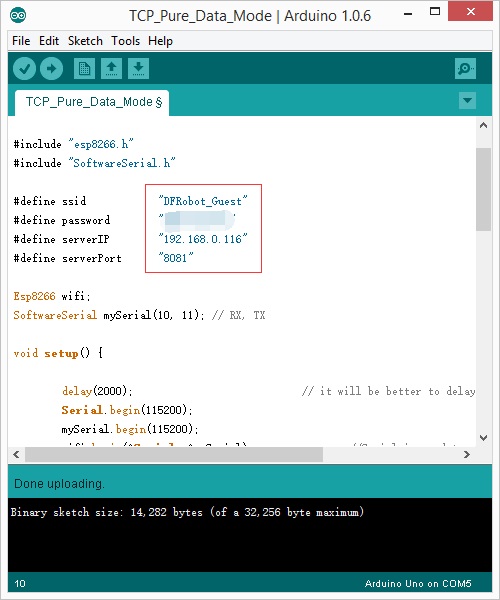The width and height of the screenshot is (500, 600).
Task: Click the delay(2000) statement
Action: pyautogui.click(x=97, y=391)
